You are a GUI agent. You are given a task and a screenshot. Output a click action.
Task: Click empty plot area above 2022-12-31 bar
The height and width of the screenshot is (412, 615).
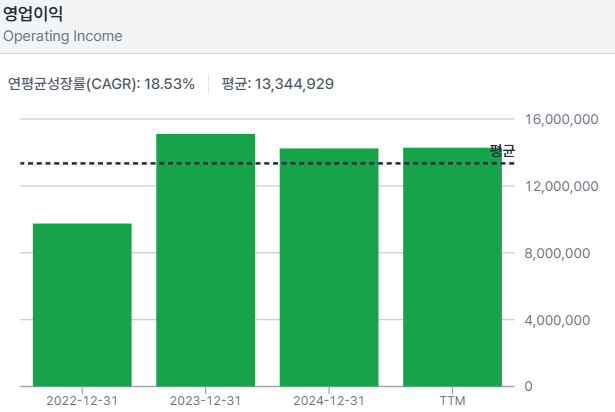(82, 190)
